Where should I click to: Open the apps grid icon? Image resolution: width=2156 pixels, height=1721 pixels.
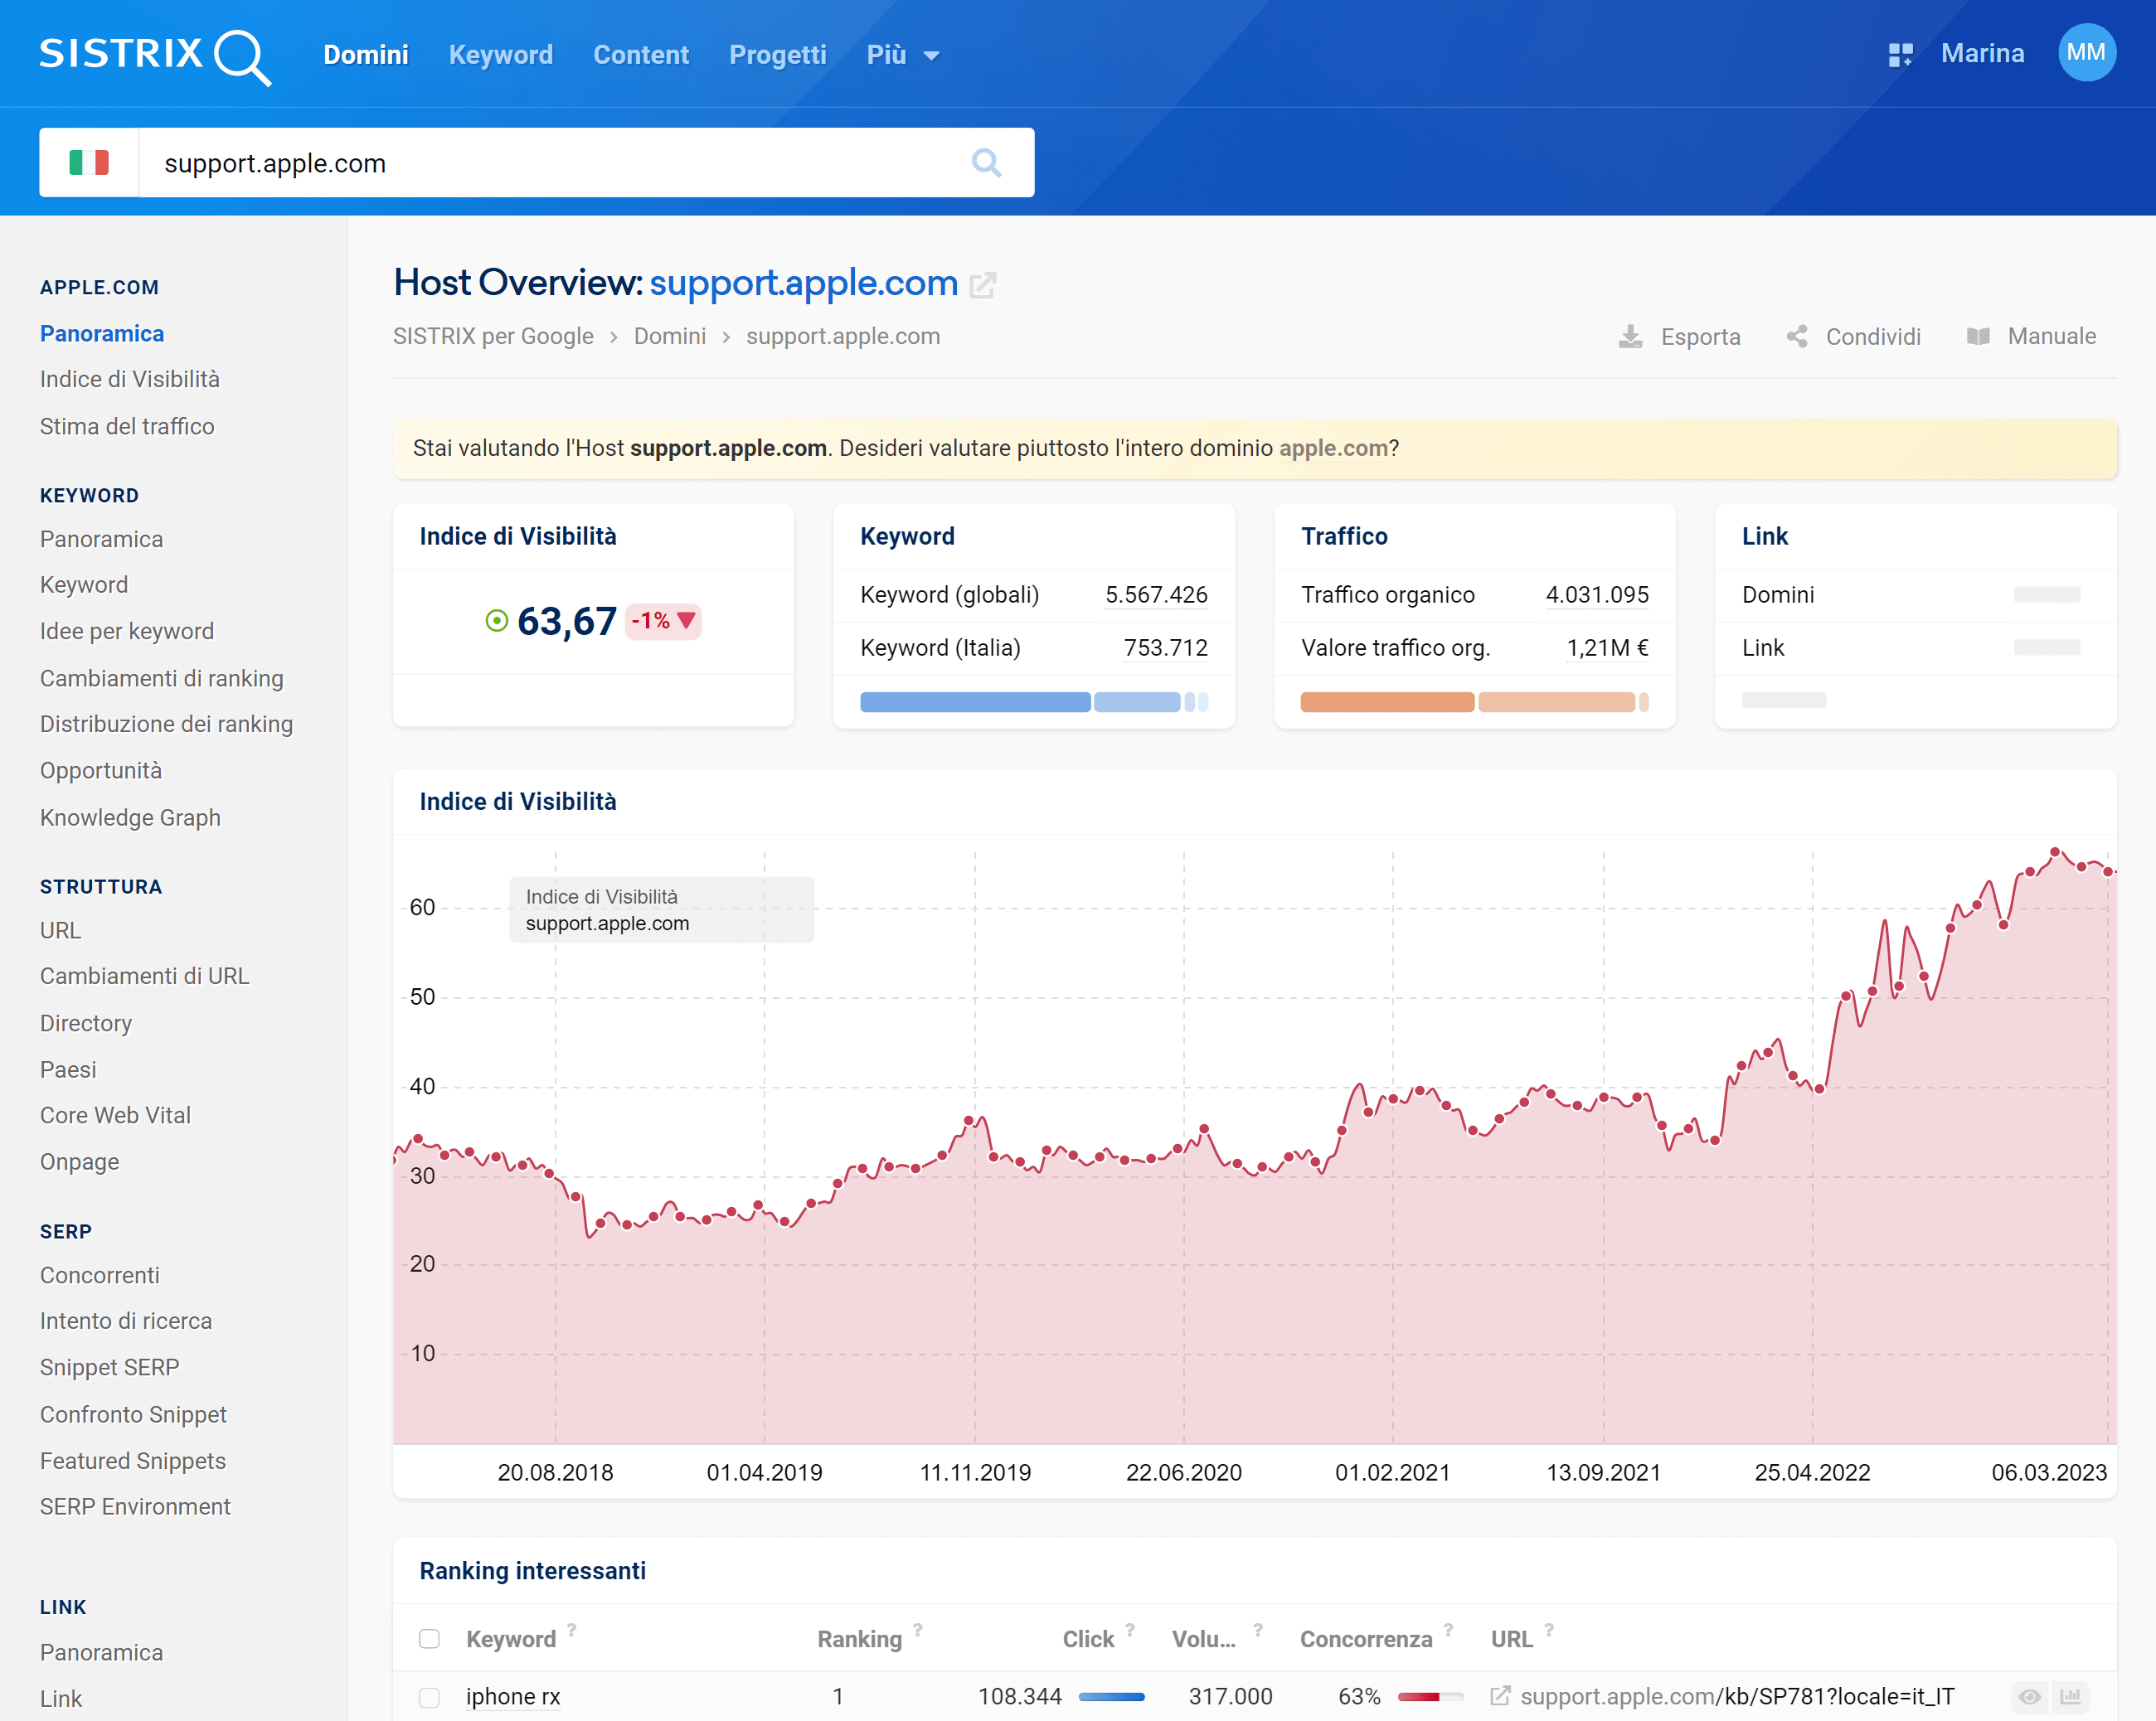[x=1900, y=54]
